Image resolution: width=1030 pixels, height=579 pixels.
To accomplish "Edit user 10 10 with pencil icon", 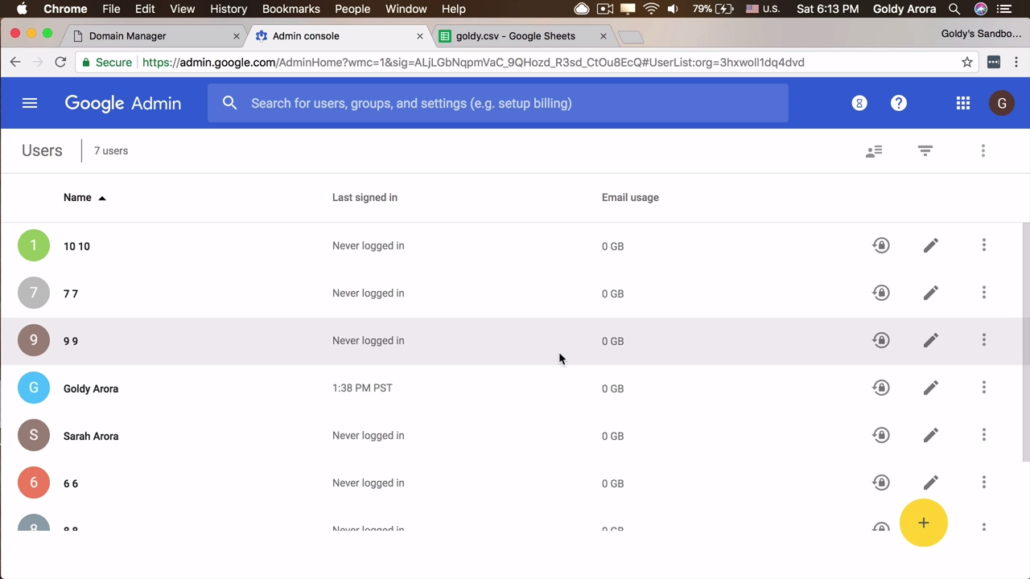I will click(930, 245).
